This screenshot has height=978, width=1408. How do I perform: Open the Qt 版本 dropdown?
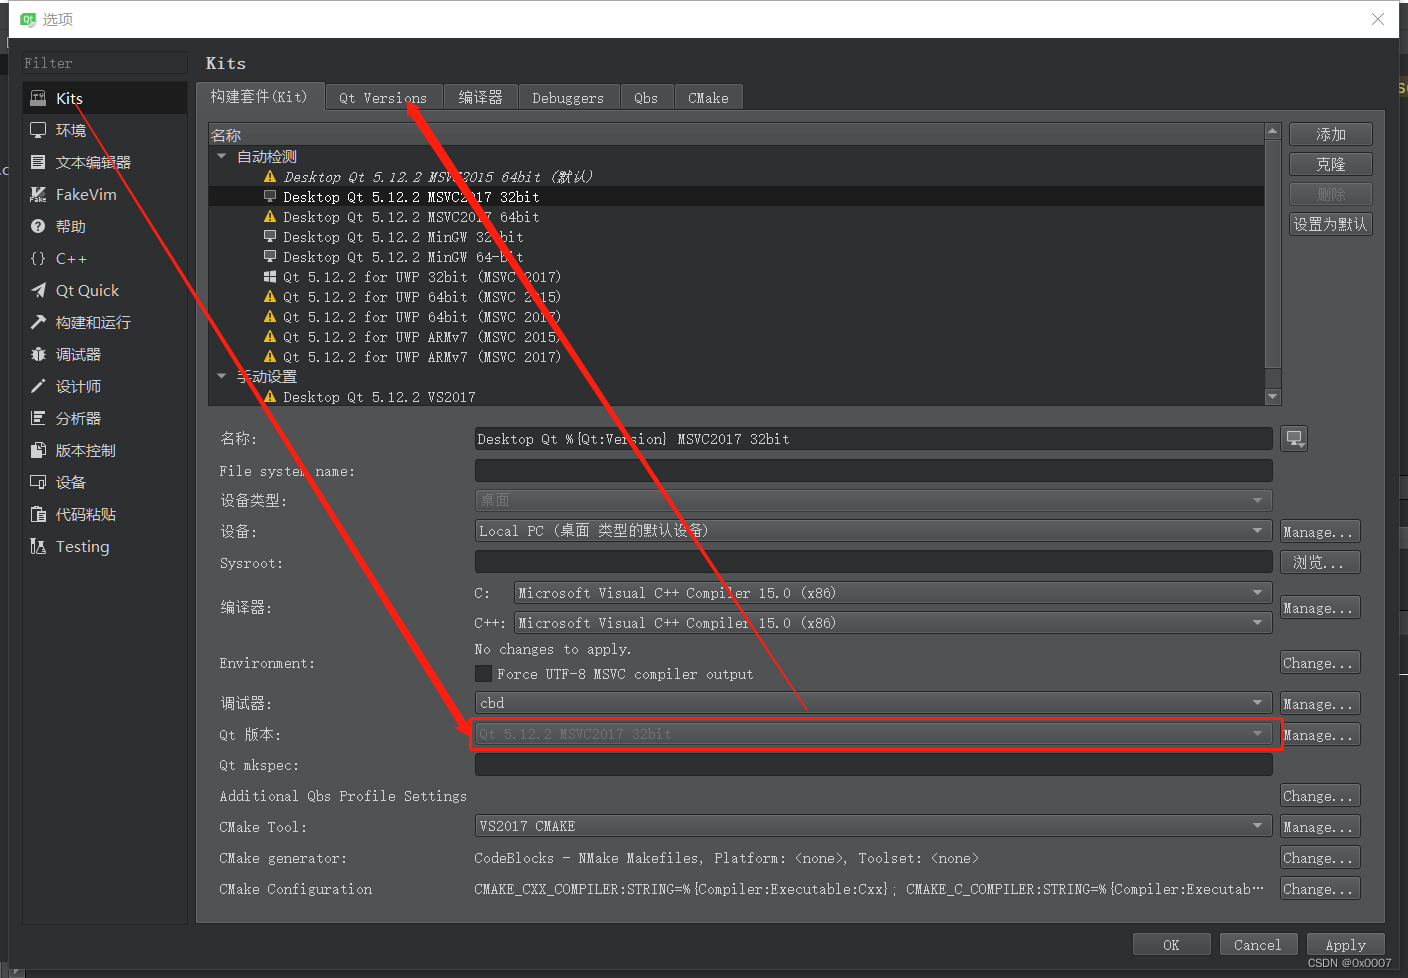click(x=1258, y=734)
